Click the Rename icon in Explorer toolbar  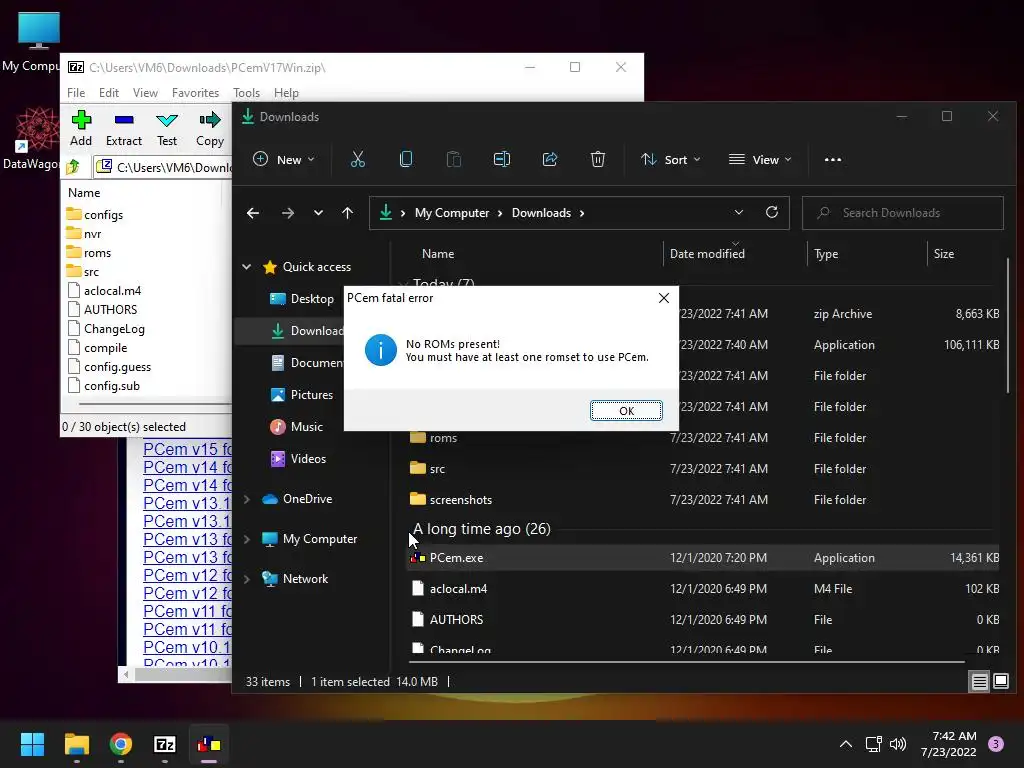click(502, 159)
